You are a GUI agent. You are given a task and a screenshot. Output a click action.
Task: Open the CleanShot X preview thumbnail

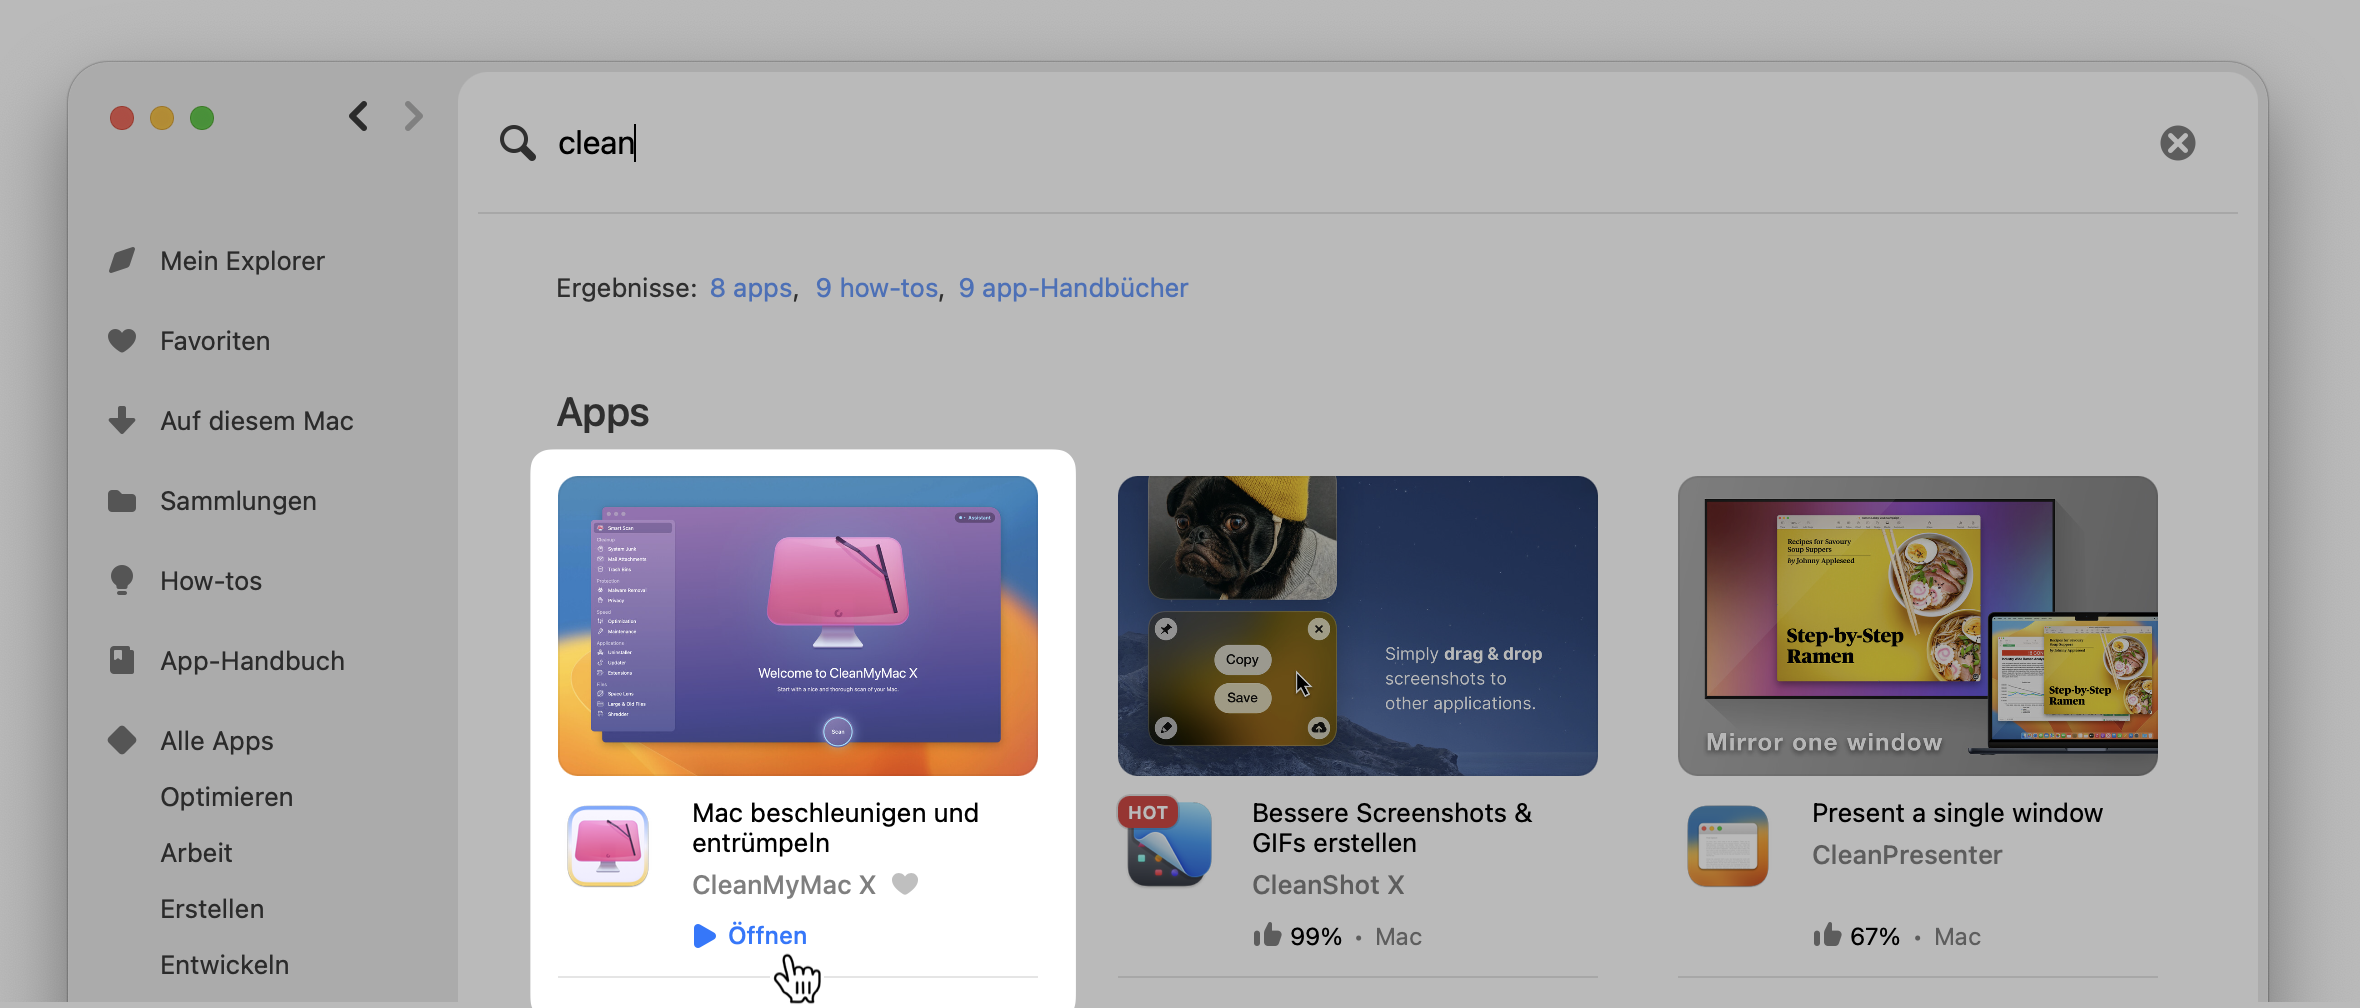(x=1358, y=626)
